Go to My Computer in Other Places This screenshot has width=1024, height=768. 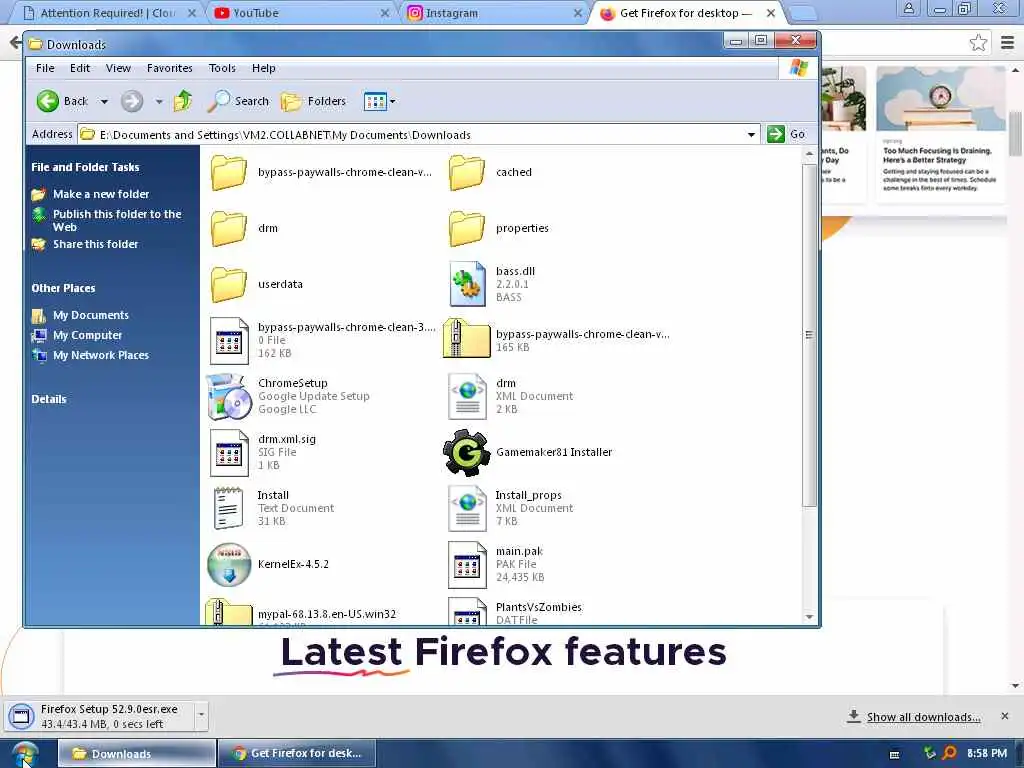[88, 335]
